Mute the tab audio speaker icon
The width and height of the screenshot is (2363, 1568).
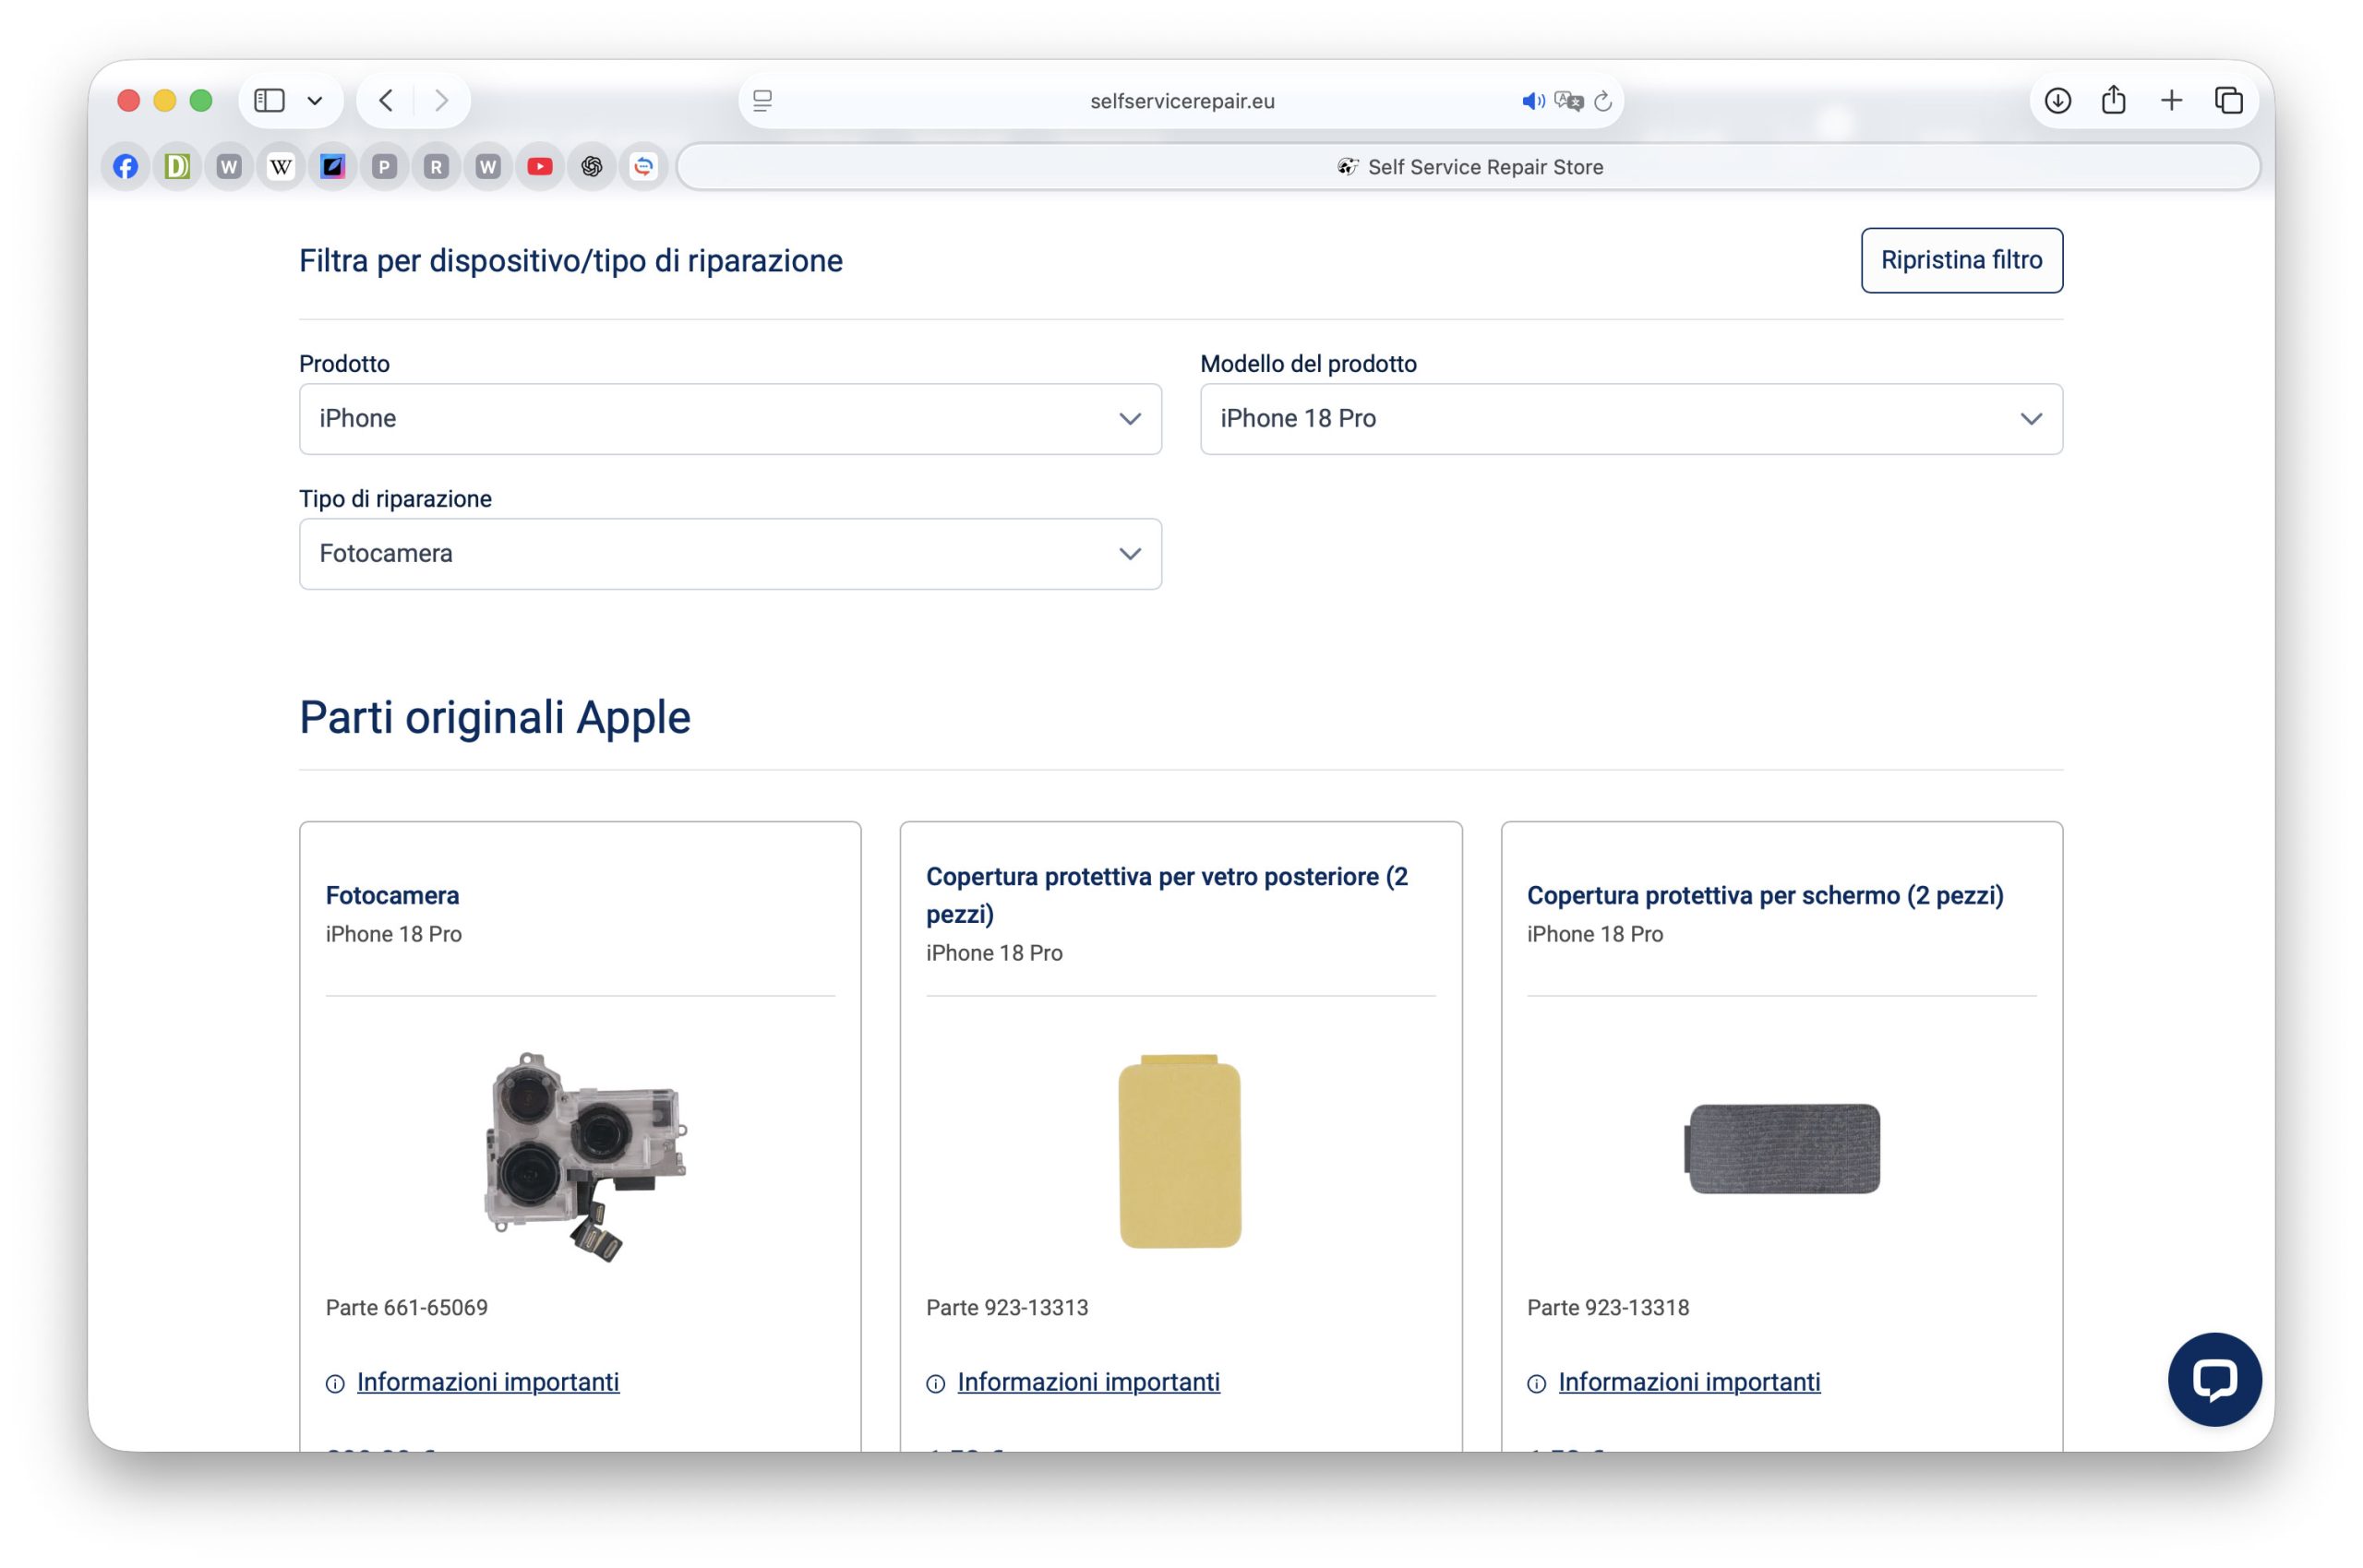pos(1532,101)
